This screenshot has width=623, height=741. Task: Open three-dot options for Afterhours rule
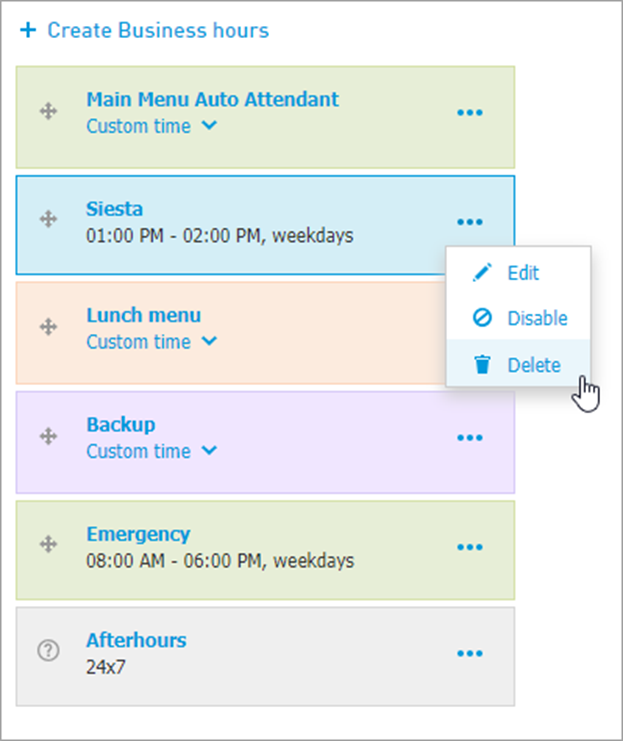click(x=470, y=654)
